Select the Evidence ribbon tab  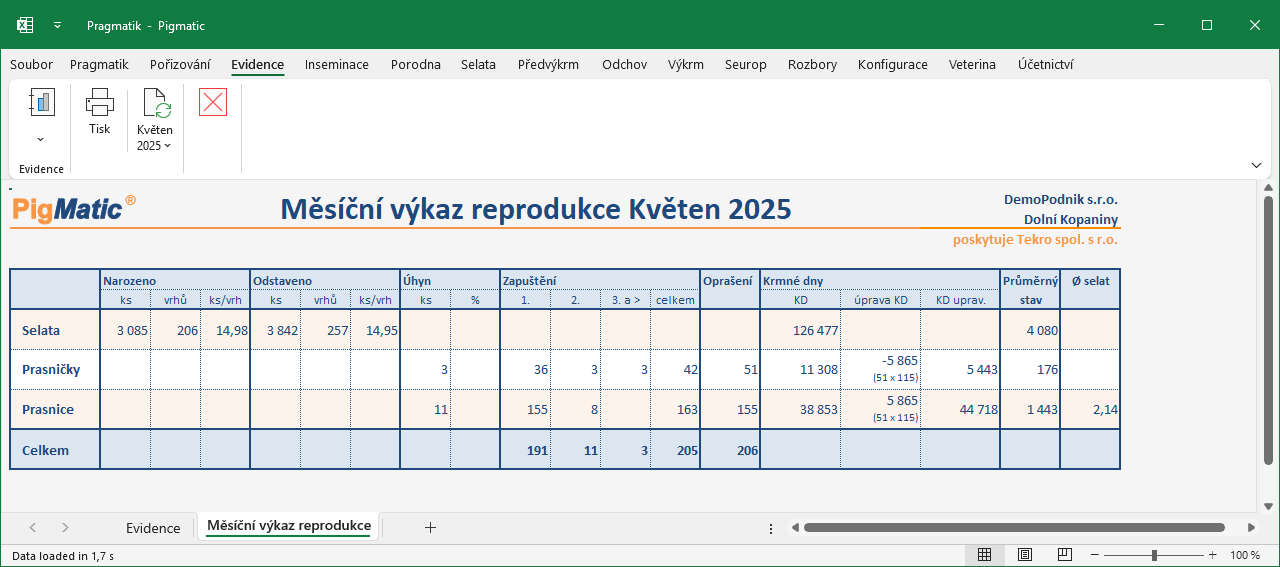[x=258, y=65]
